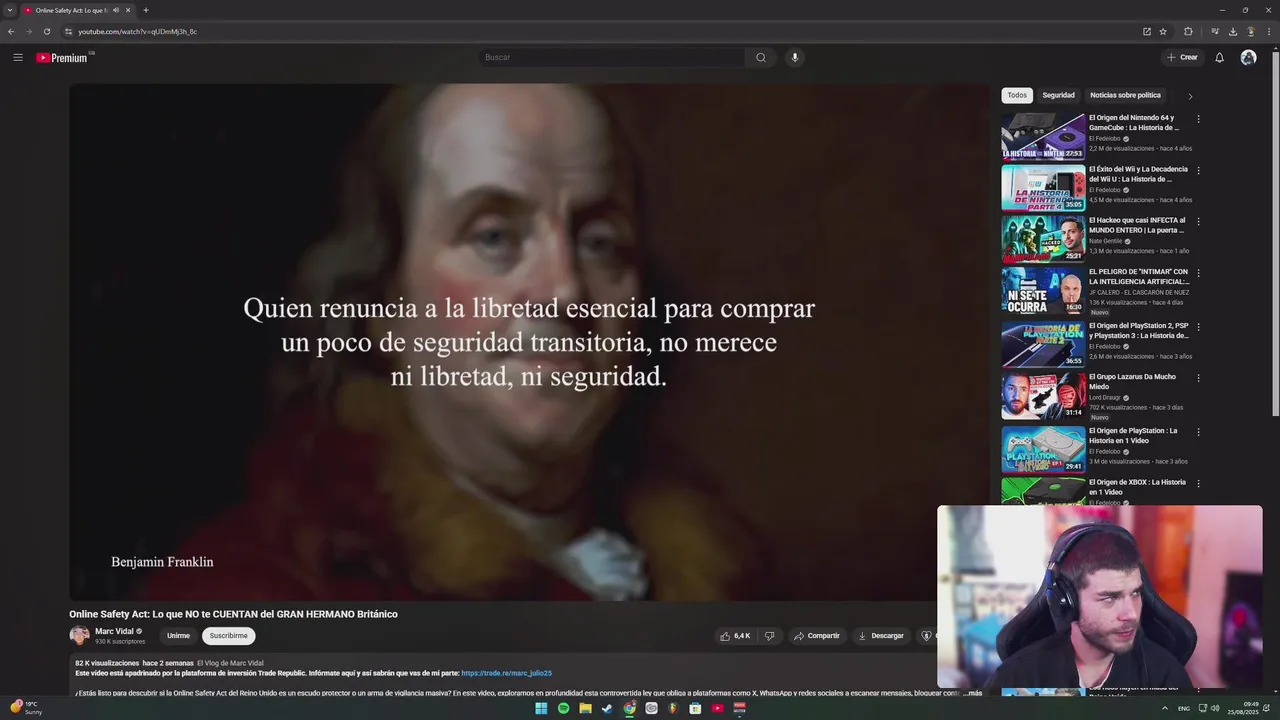Viewport: 1280px width, 720px height.
Task: Open the weather widget on taskbar
Action: [x=25, y=708]
